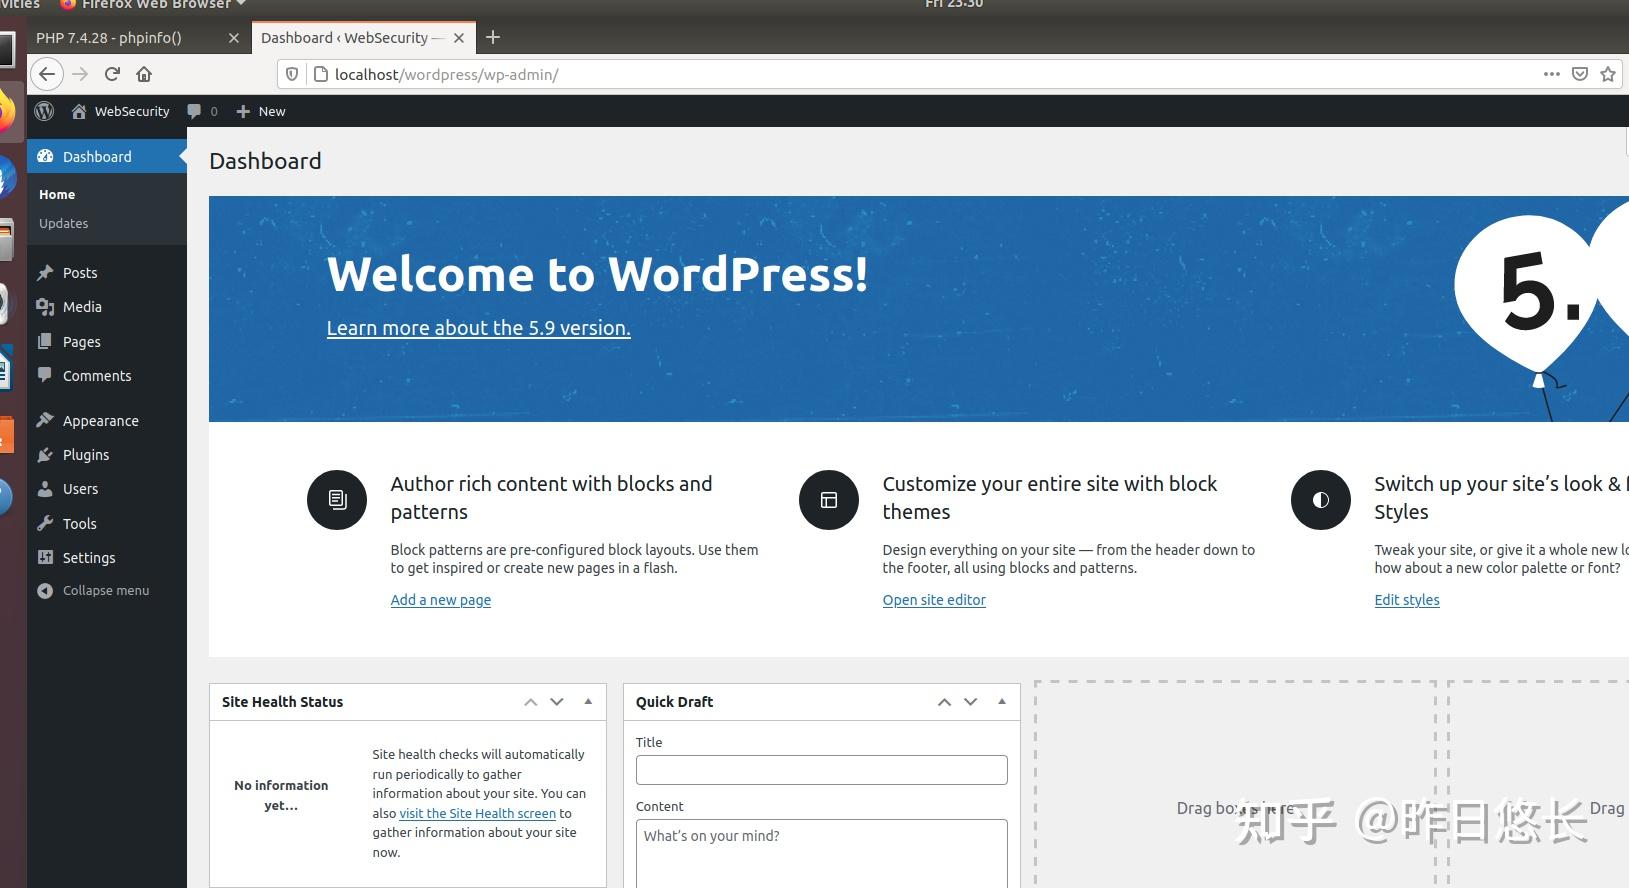1629x888 pixels.
Task: Reload the current page
Action: click(112, 74)
